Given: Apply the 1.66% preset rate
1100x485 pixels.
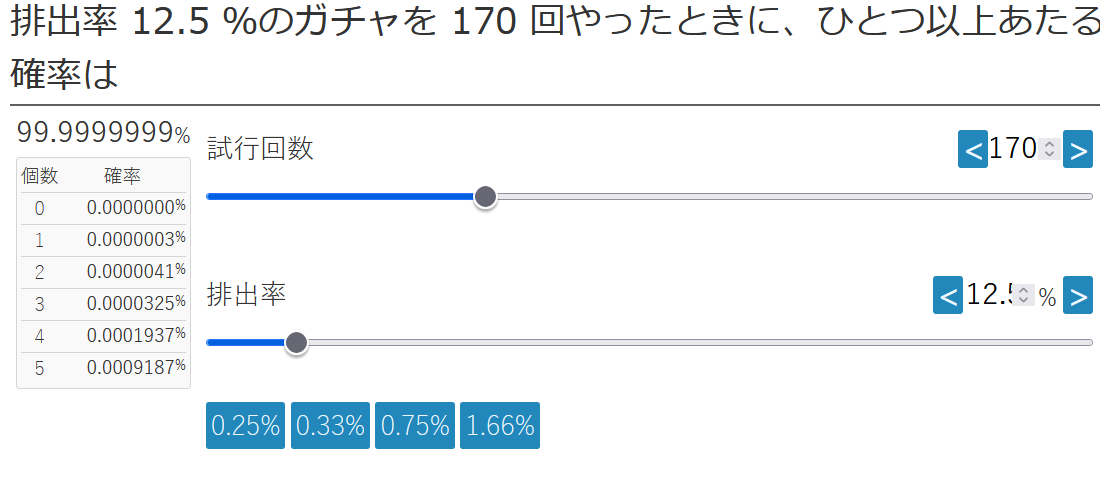Looking at the screenshot, I should 500,426.
